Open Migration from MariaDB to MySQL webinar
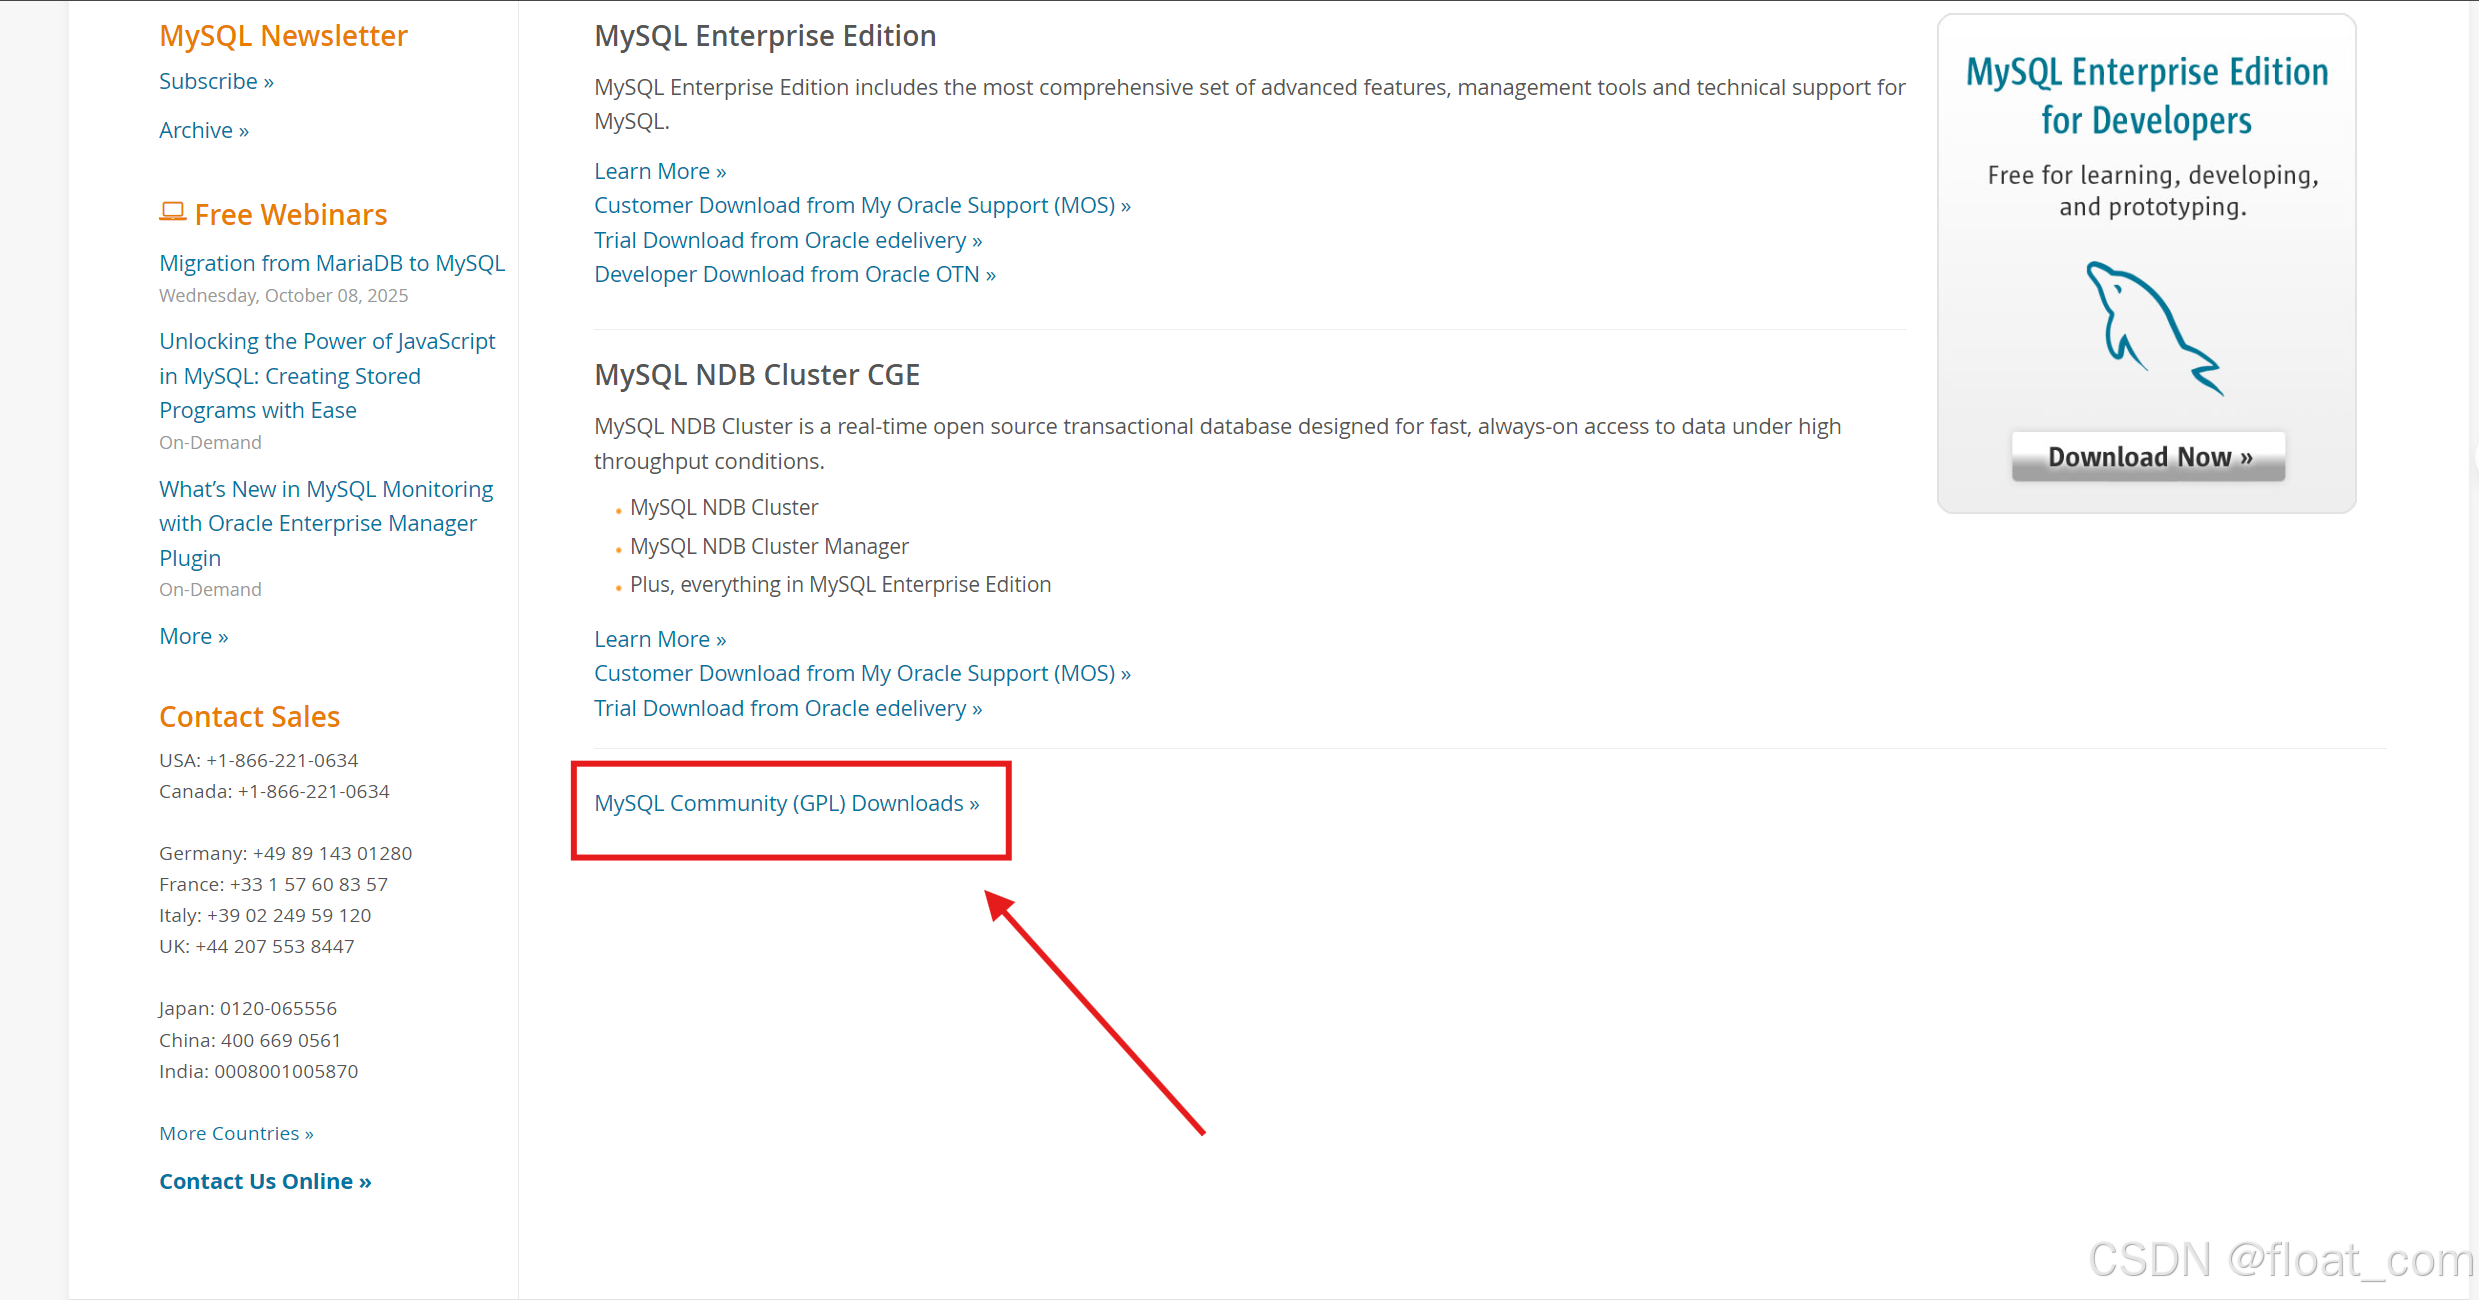2479x1300 pixels. click(332, 263)
